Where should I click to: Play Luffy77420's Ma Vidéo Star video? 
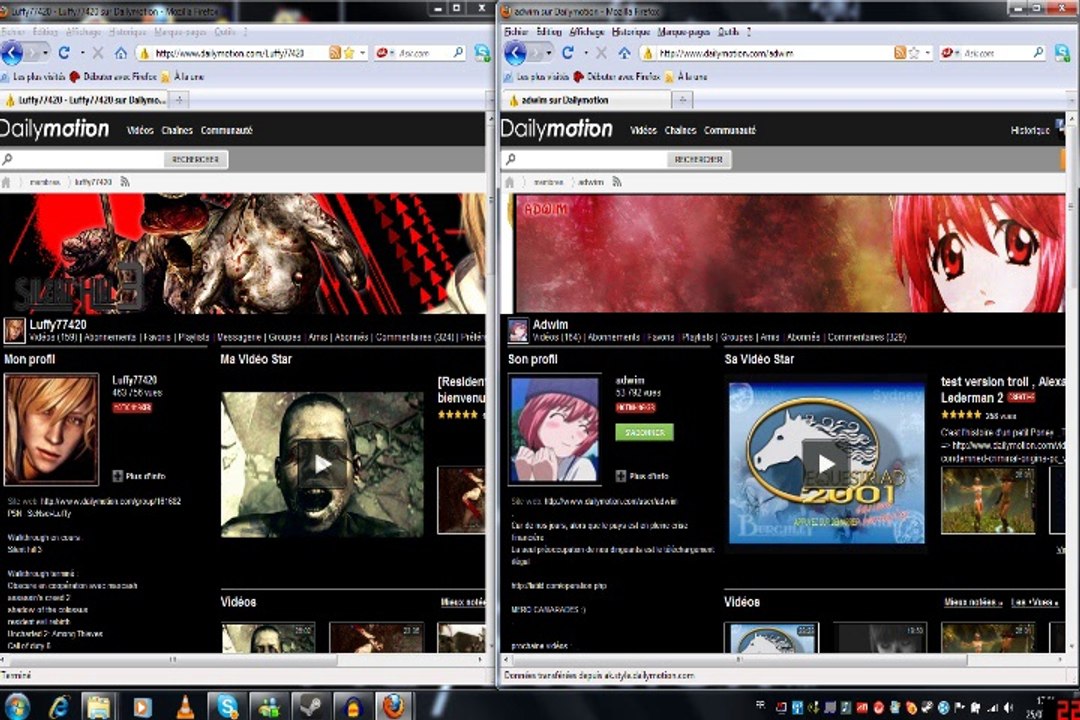(322, 464)
